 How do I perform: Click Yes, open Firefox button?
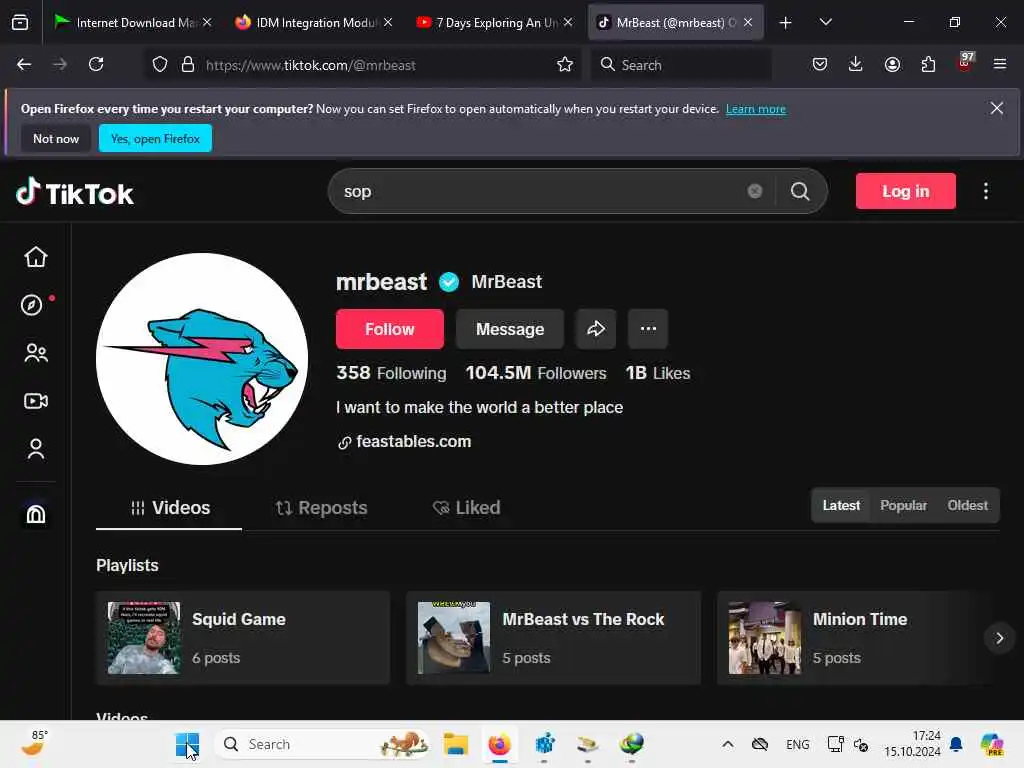(155, 138)
